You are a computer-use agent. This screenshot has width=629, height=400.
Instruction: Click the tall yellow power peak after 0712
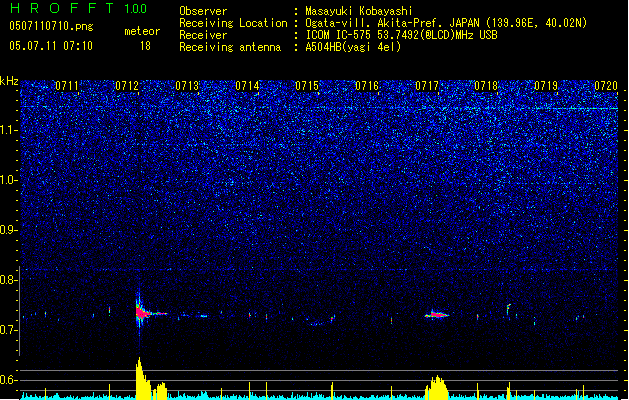pos(142,379)
